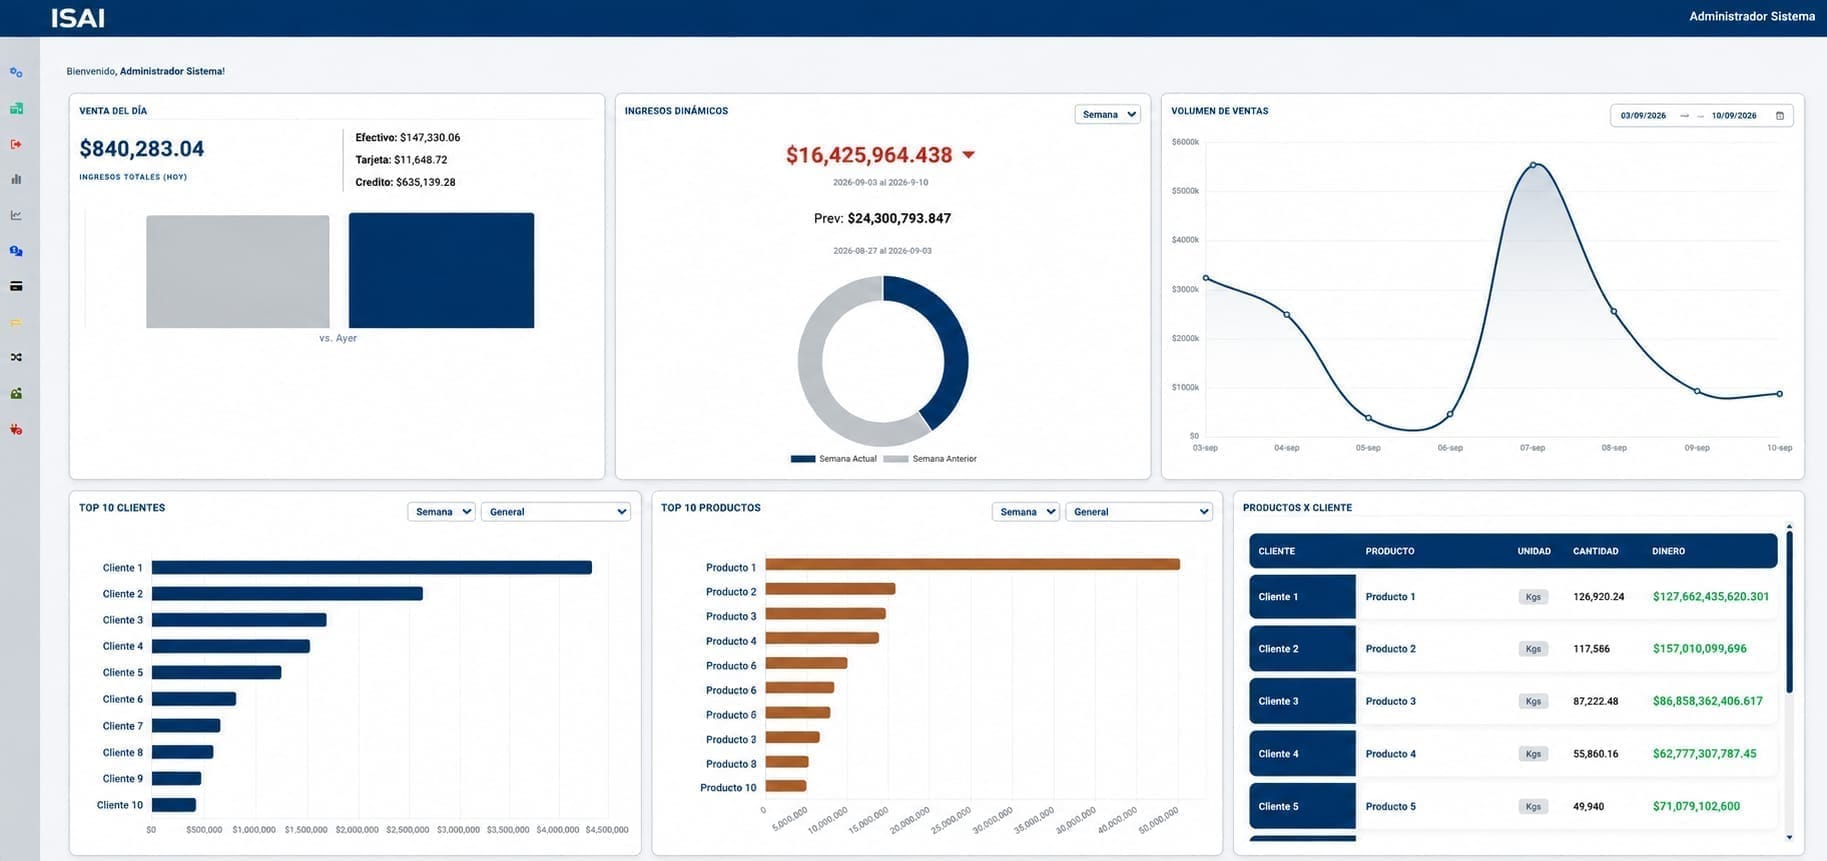Click the black shuffle arrows sidebar icon
This screenshot has width=1827, height=861.
click(x=16, y=357)
